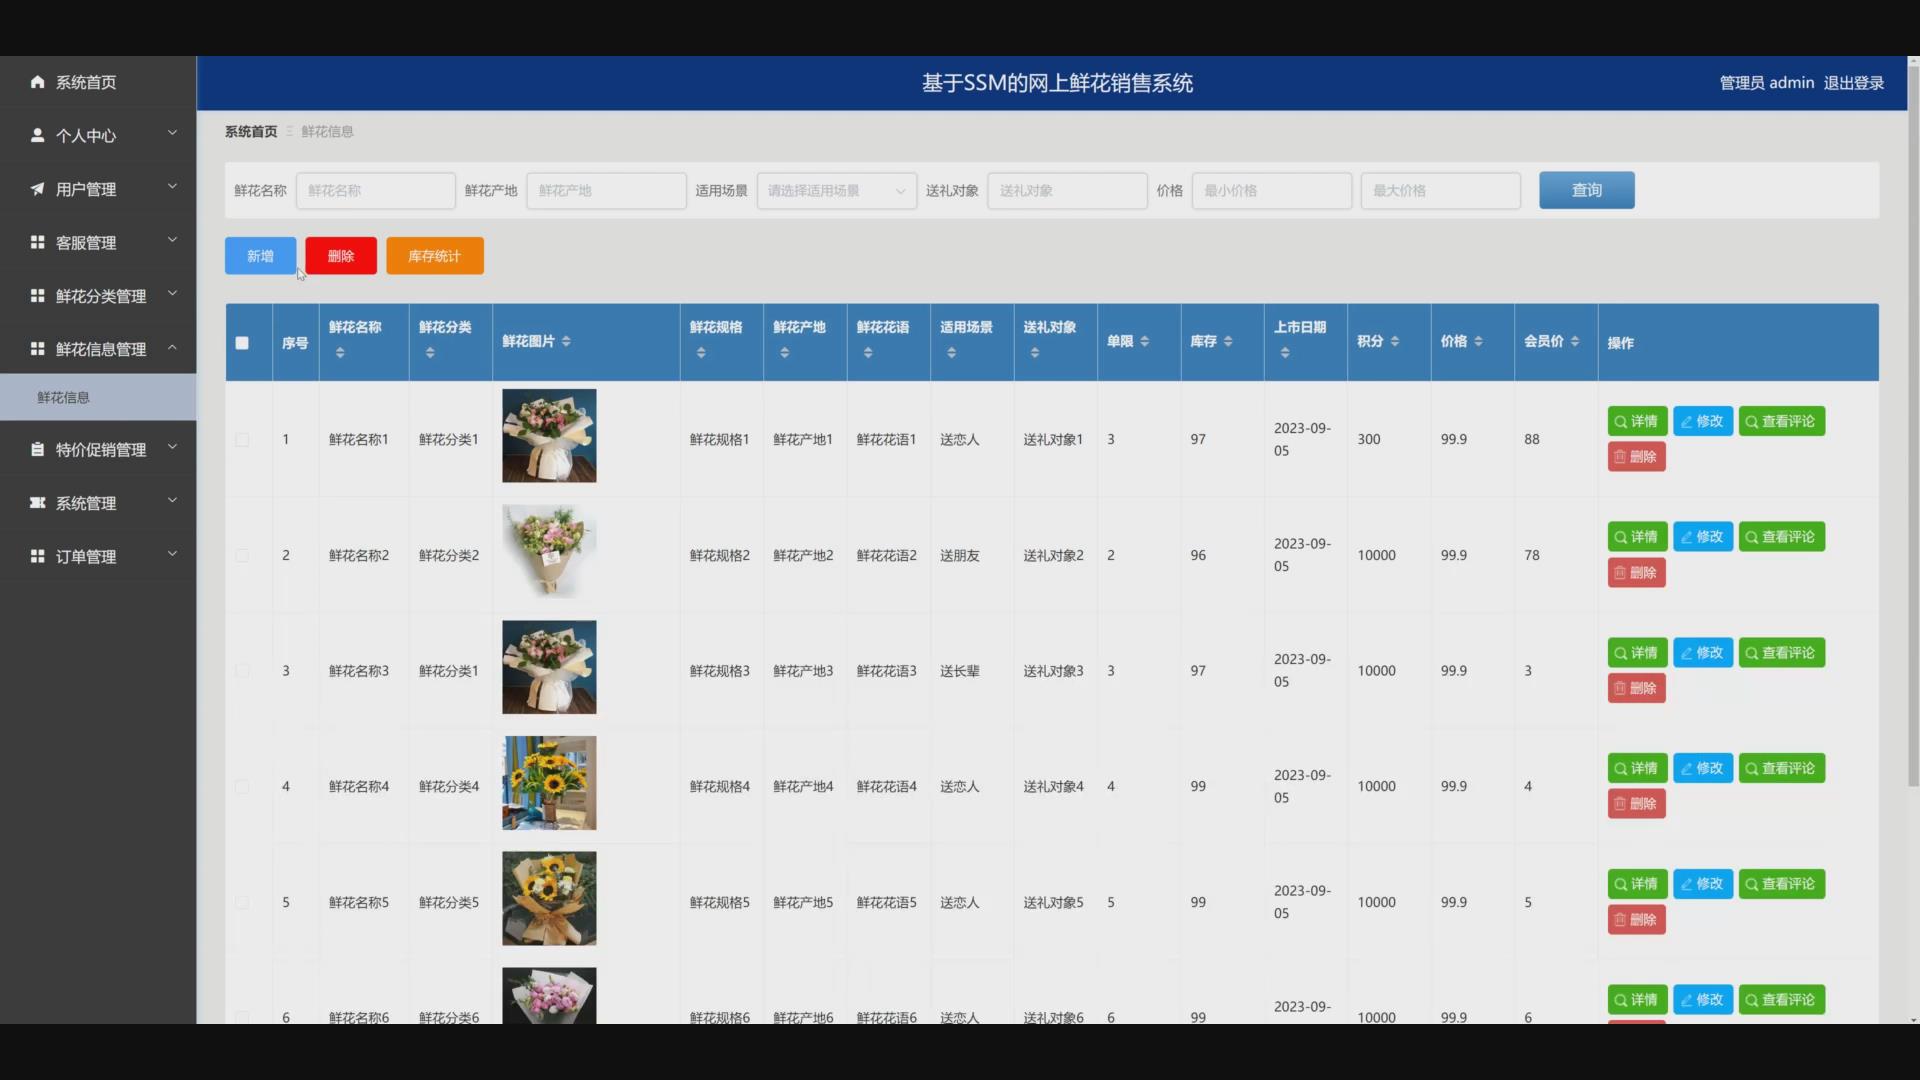Click the clipboard icon for 特价促销管理

click(37, 450)
